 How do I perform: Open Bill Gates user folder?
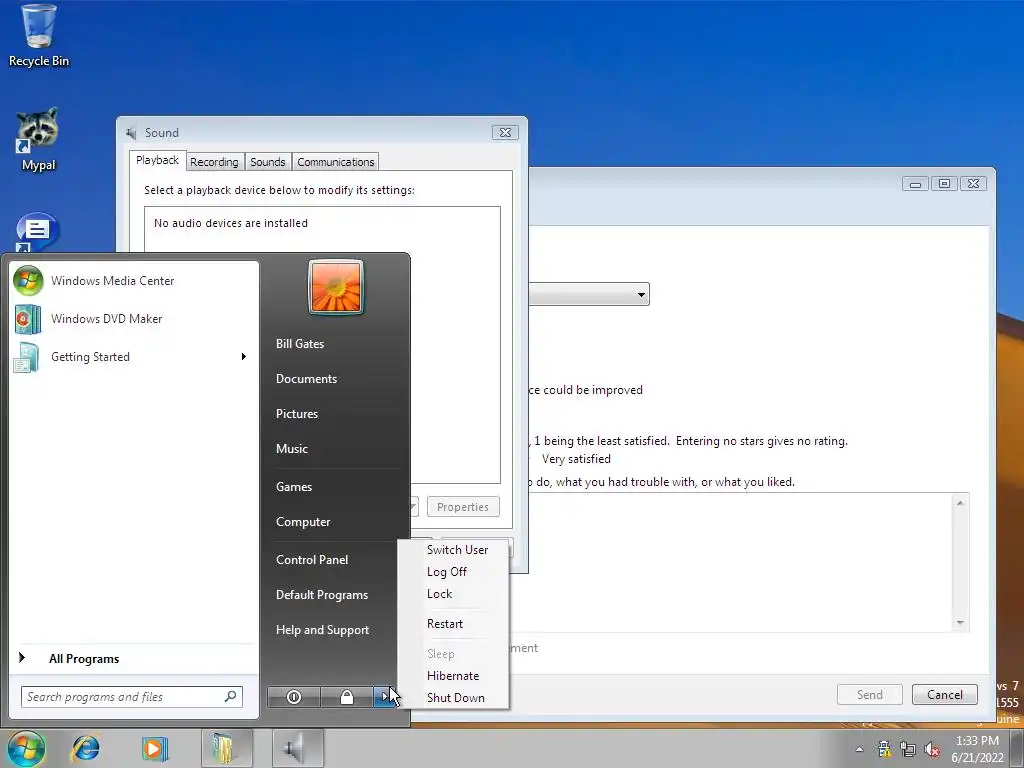click(x=300, y=344)
